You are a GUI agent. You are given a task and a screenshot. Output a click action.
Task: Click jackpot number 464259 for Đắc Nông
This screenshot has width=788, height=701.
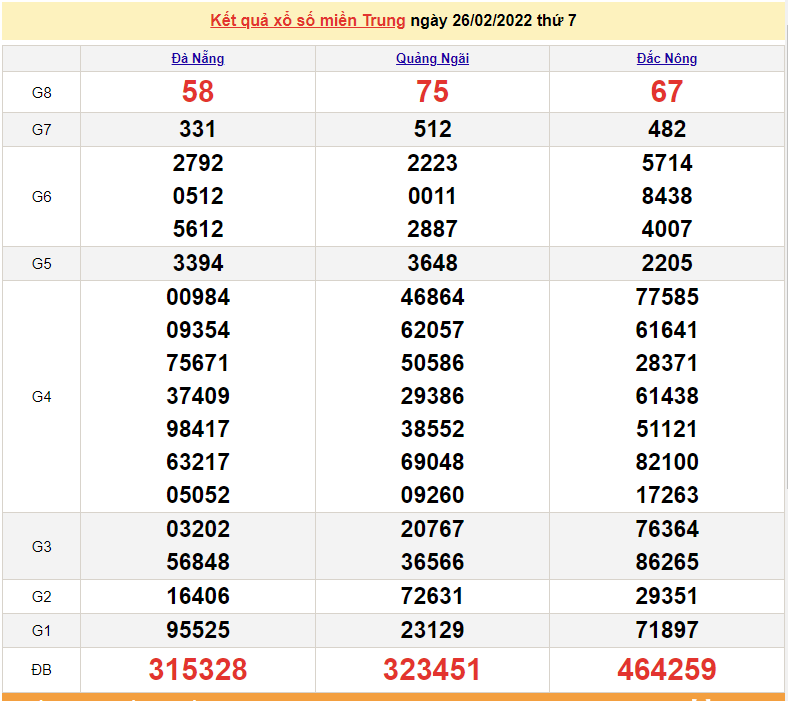tap(666, 670)
